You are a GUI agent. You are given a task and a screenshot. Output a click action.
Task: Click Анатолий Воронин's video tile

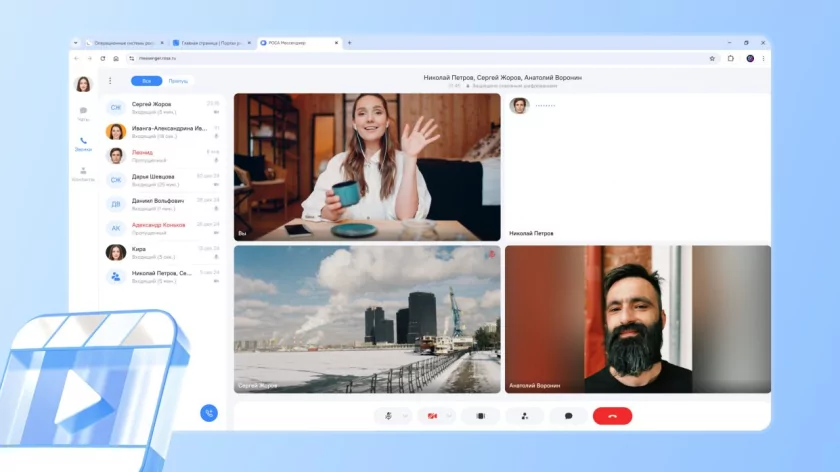[637, 319]
